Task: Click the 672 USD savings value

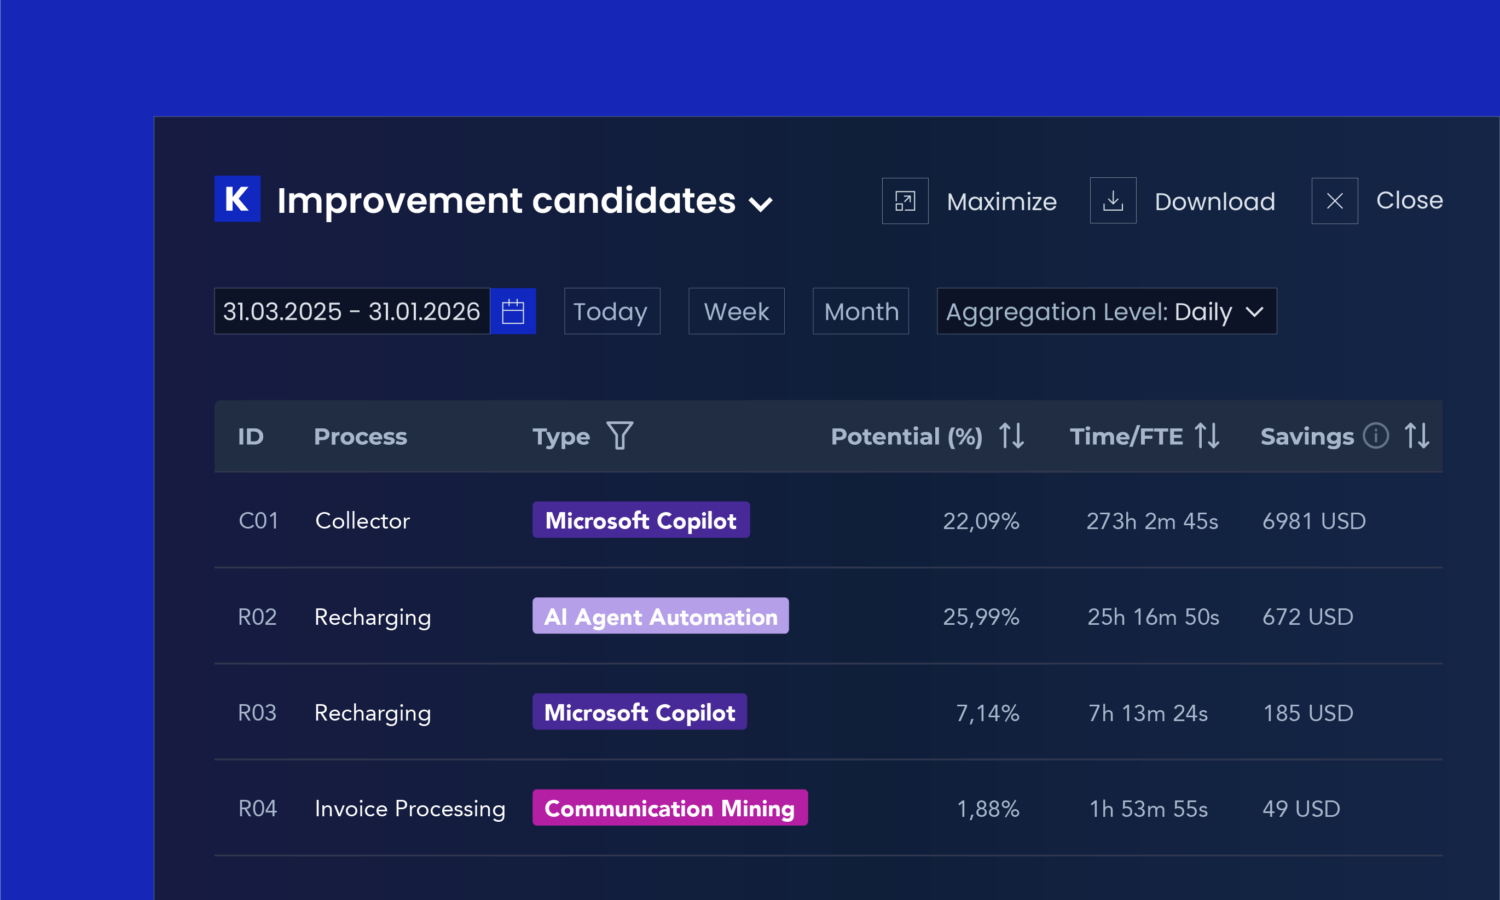Action: pos(1308,618)
